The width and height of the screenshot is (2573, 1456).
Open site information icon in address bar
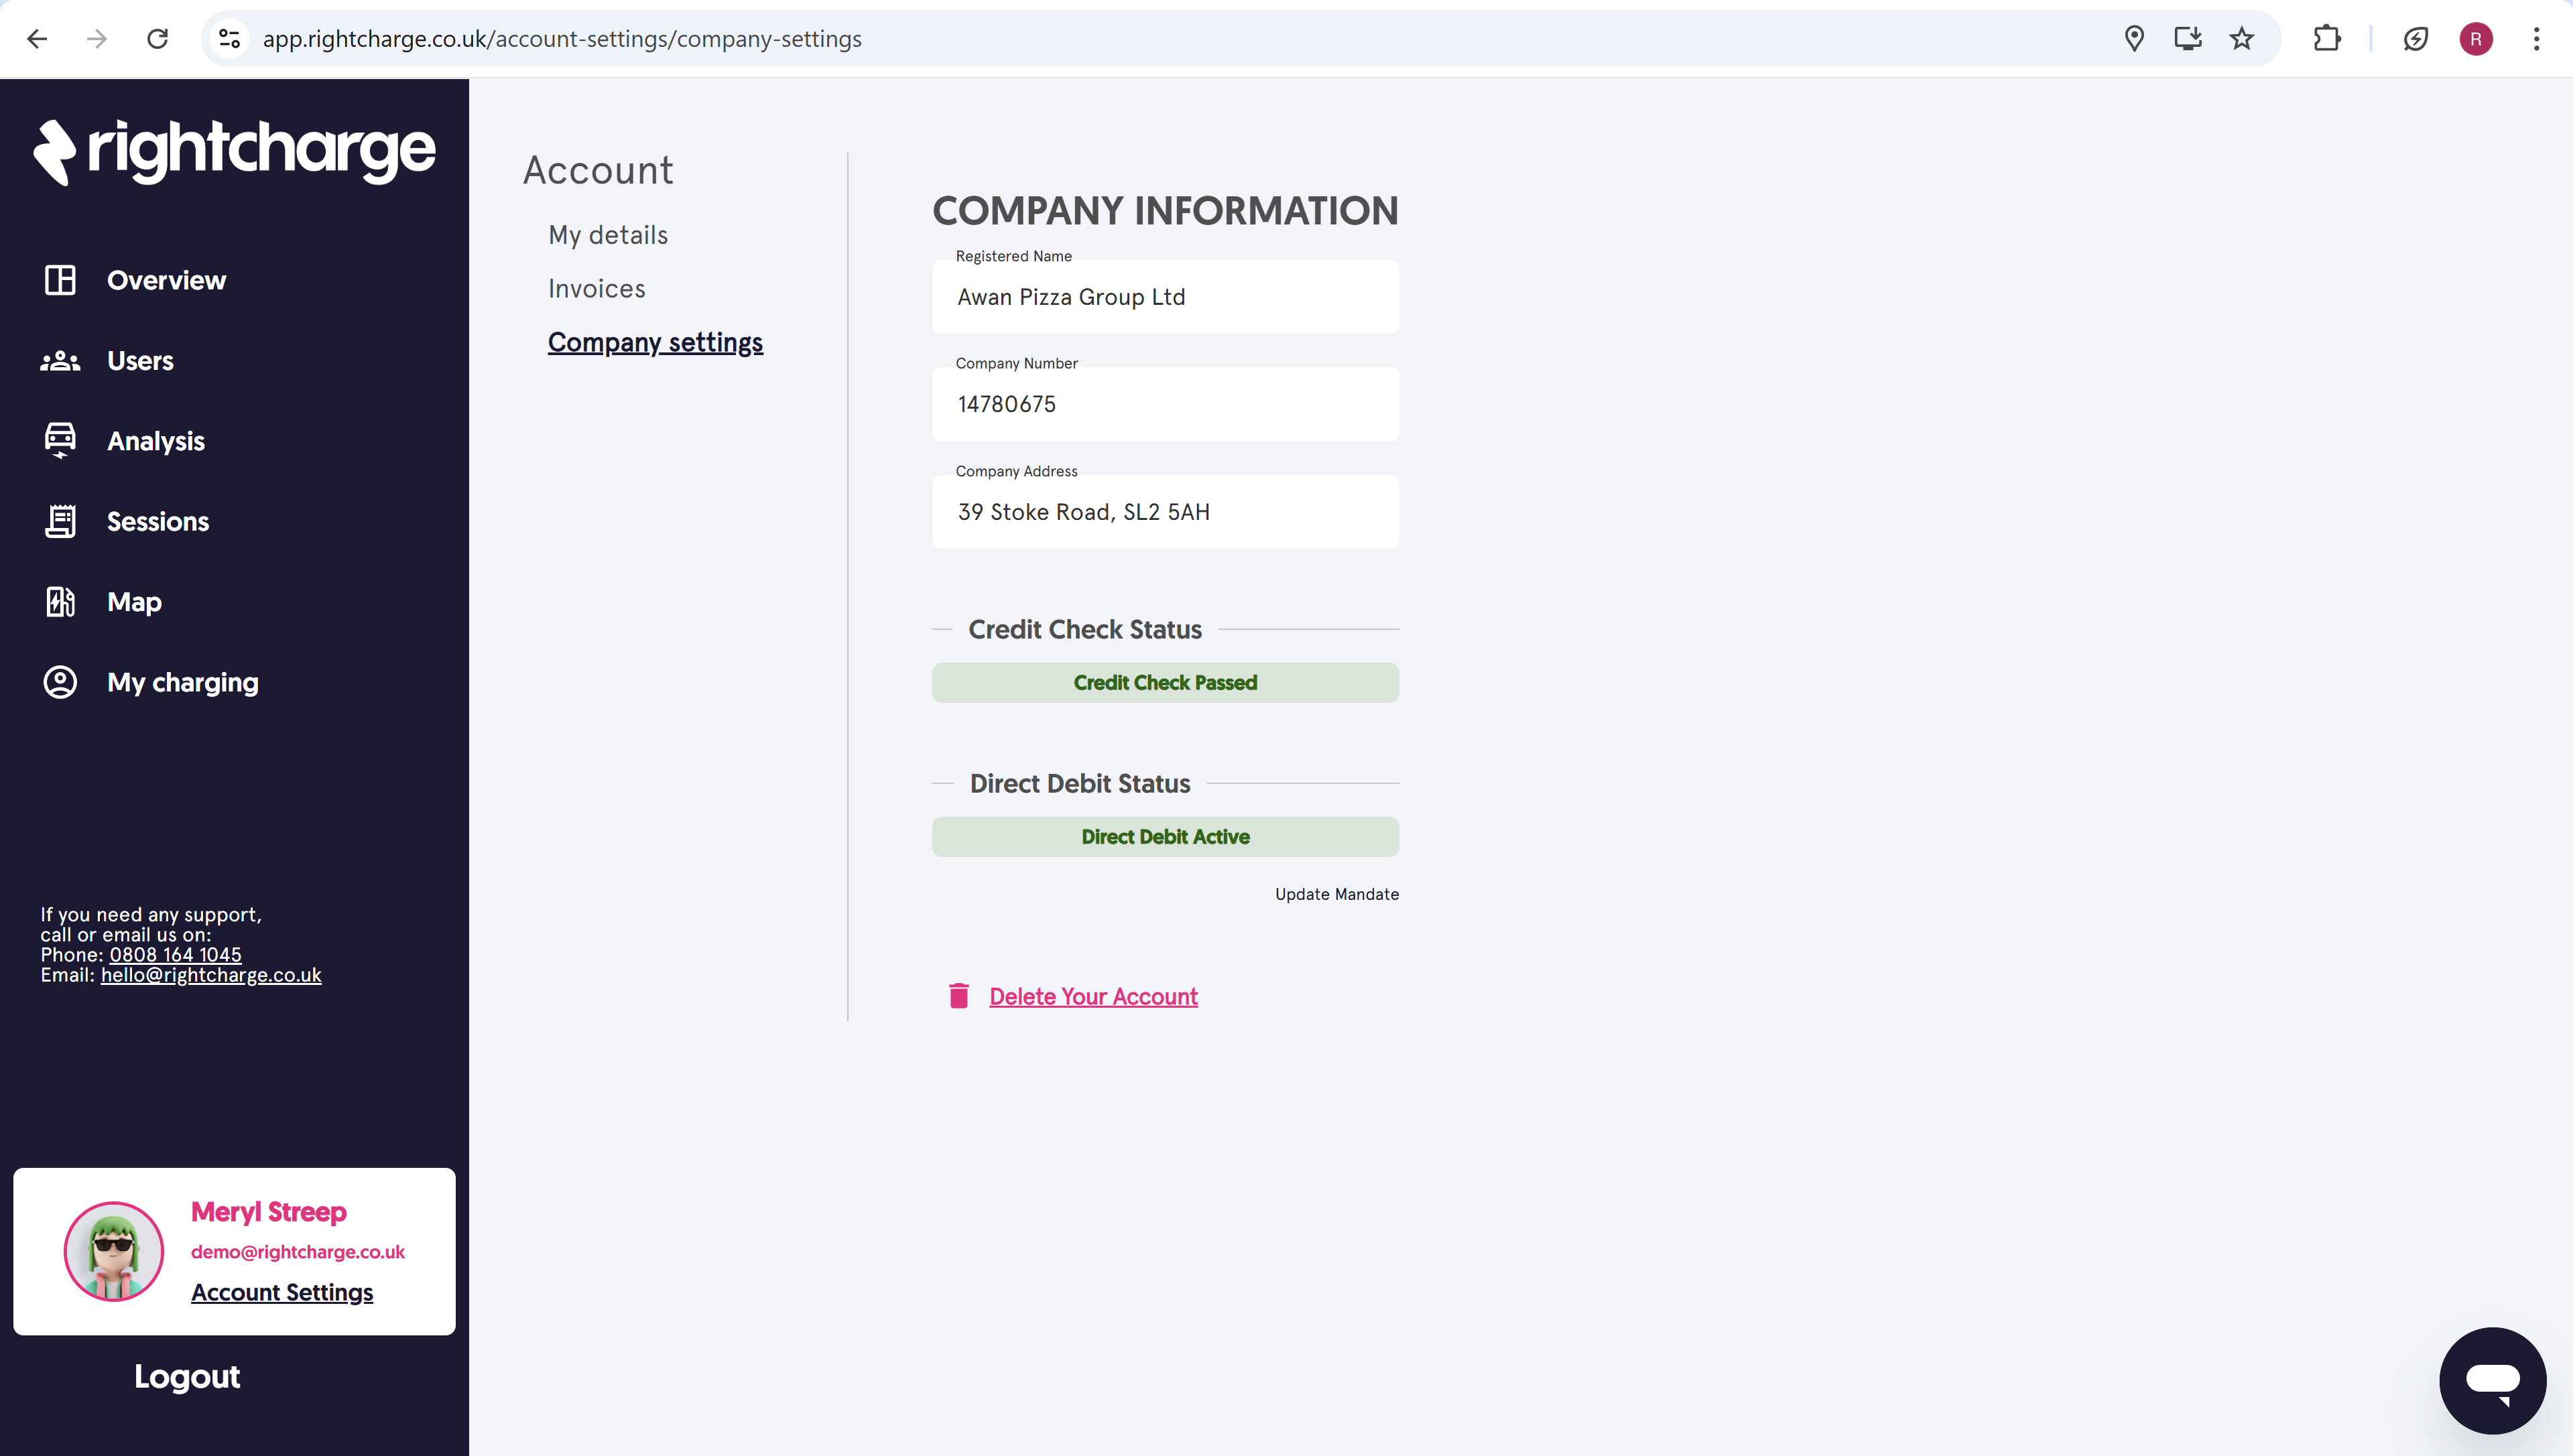click(x=230, y=39)
